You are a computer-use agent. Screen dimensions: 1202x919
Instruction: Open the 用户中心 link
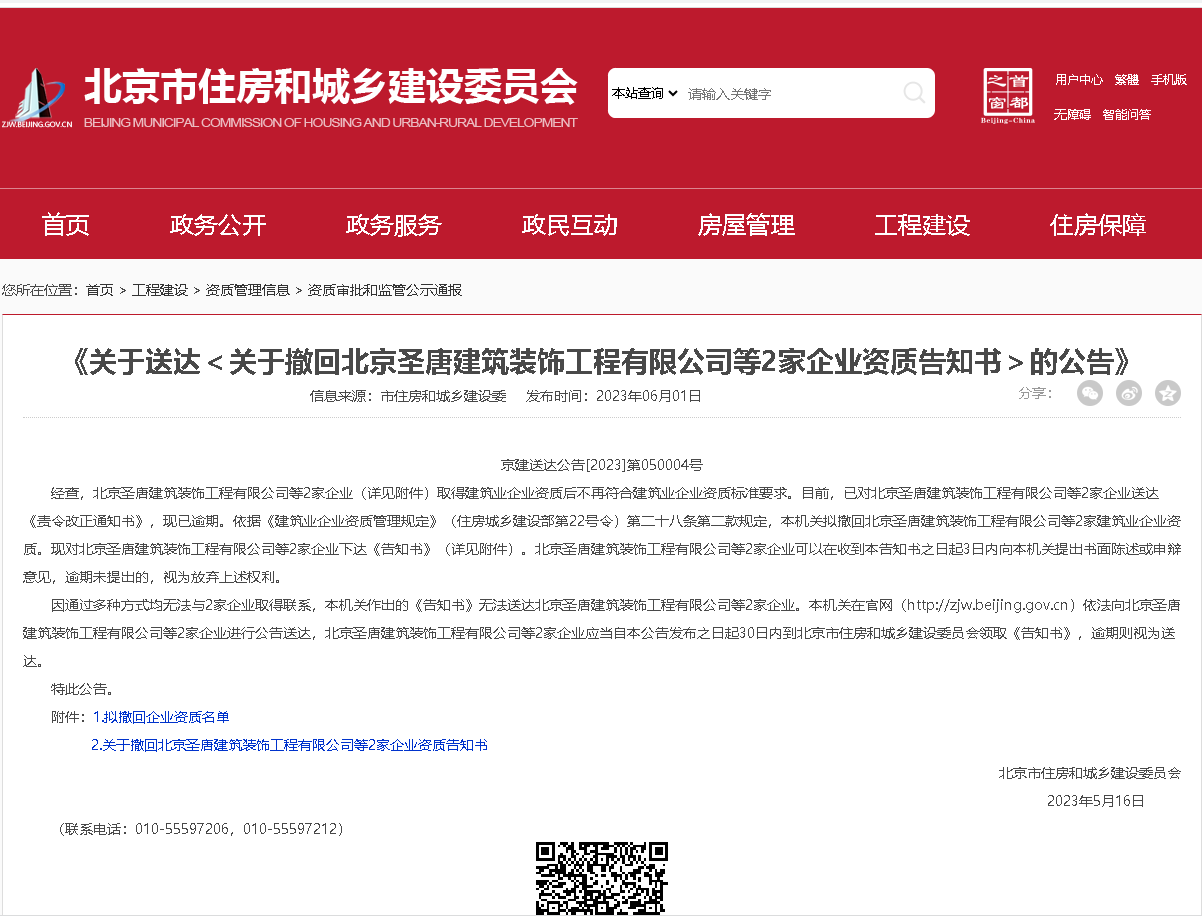tap(1079, 80)
